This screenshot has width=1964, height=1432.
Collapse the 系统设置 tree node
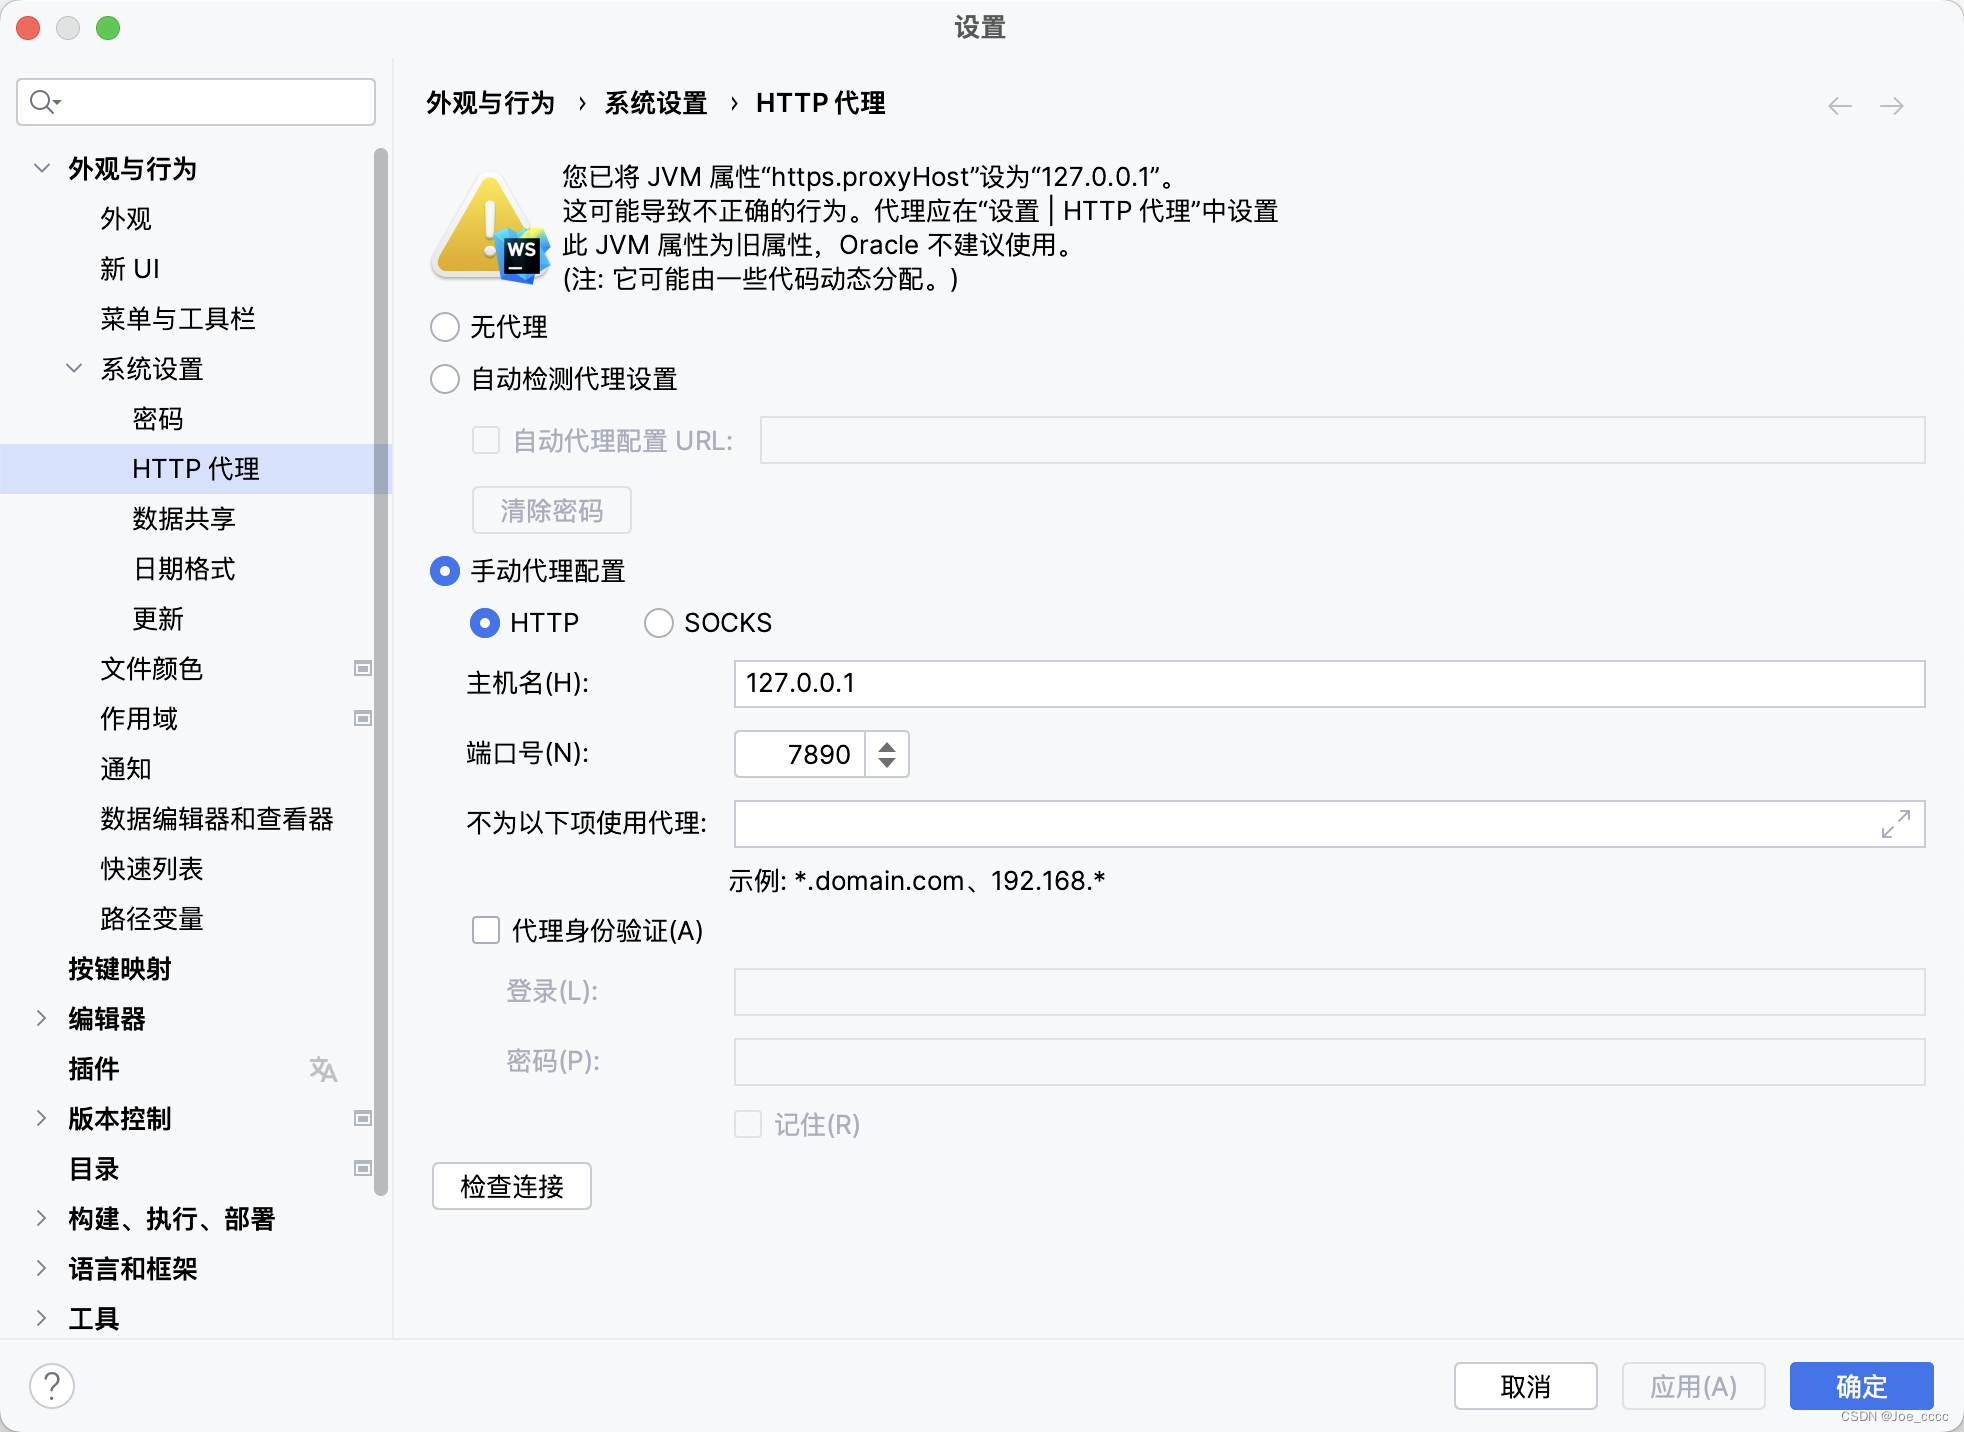point(74,368)
